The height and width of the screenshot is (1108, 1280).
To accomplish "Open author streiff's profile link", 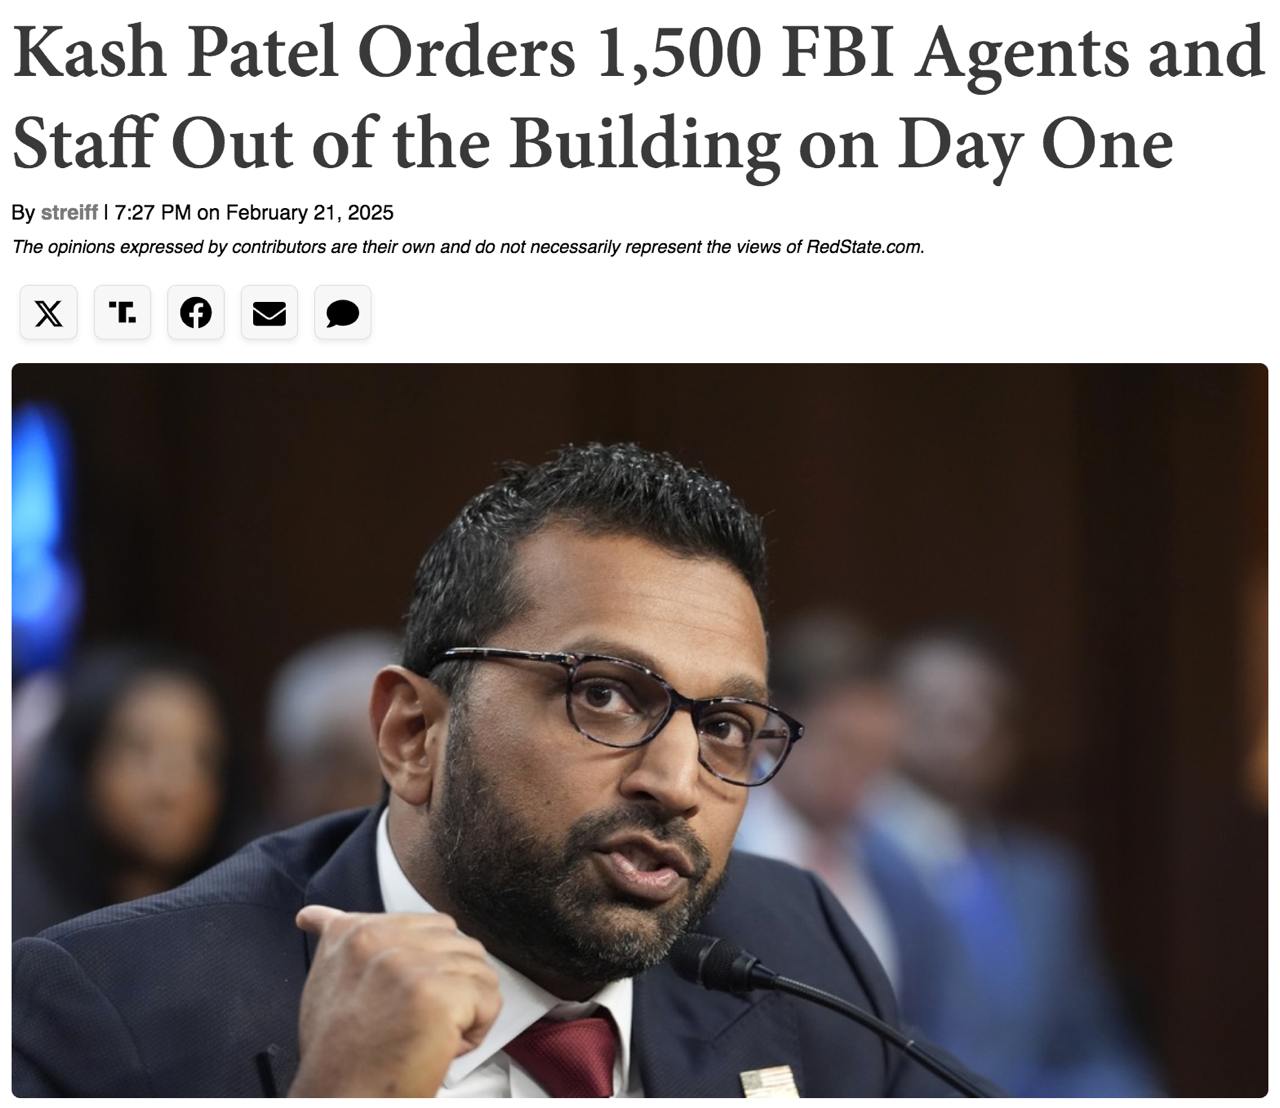I will pyautogui.click(x=69, y=213).
